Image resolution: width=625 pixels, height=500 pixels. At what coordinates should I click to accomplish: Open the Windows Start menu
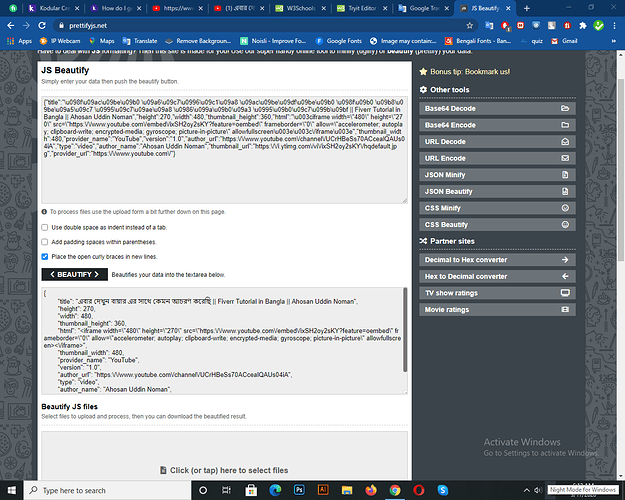[x=12, y=490]
